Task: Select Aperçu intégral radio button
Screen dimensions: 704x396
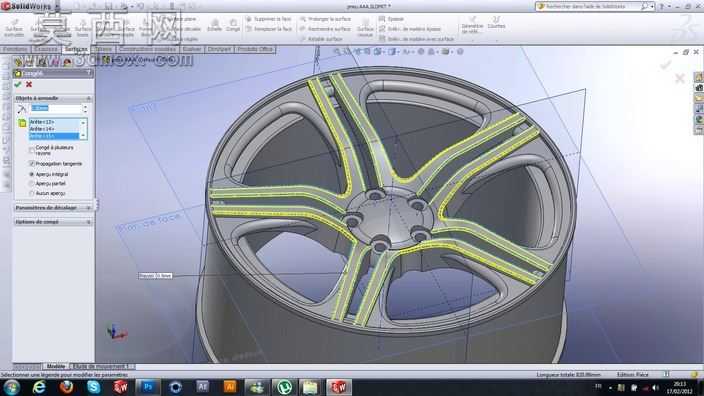Action: click(x=31, y=174)
